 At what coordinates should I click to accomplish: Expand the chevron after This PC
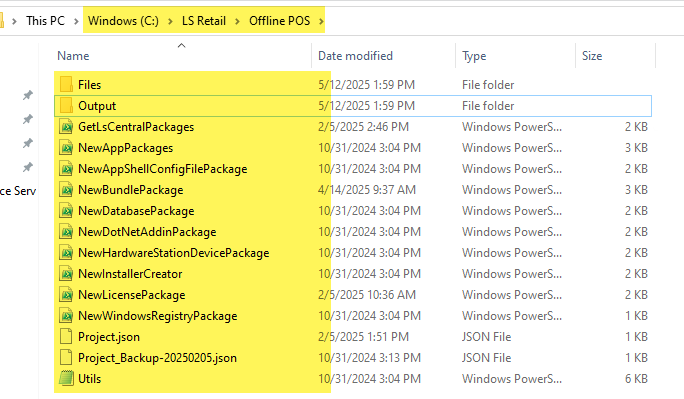(76, 21)
